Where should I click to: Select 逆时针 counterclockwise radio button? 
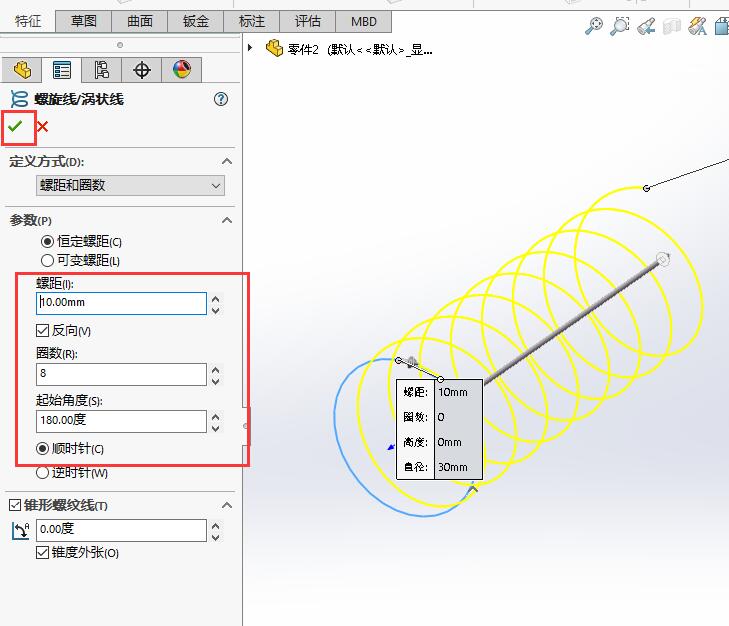[x=42, y=473]
